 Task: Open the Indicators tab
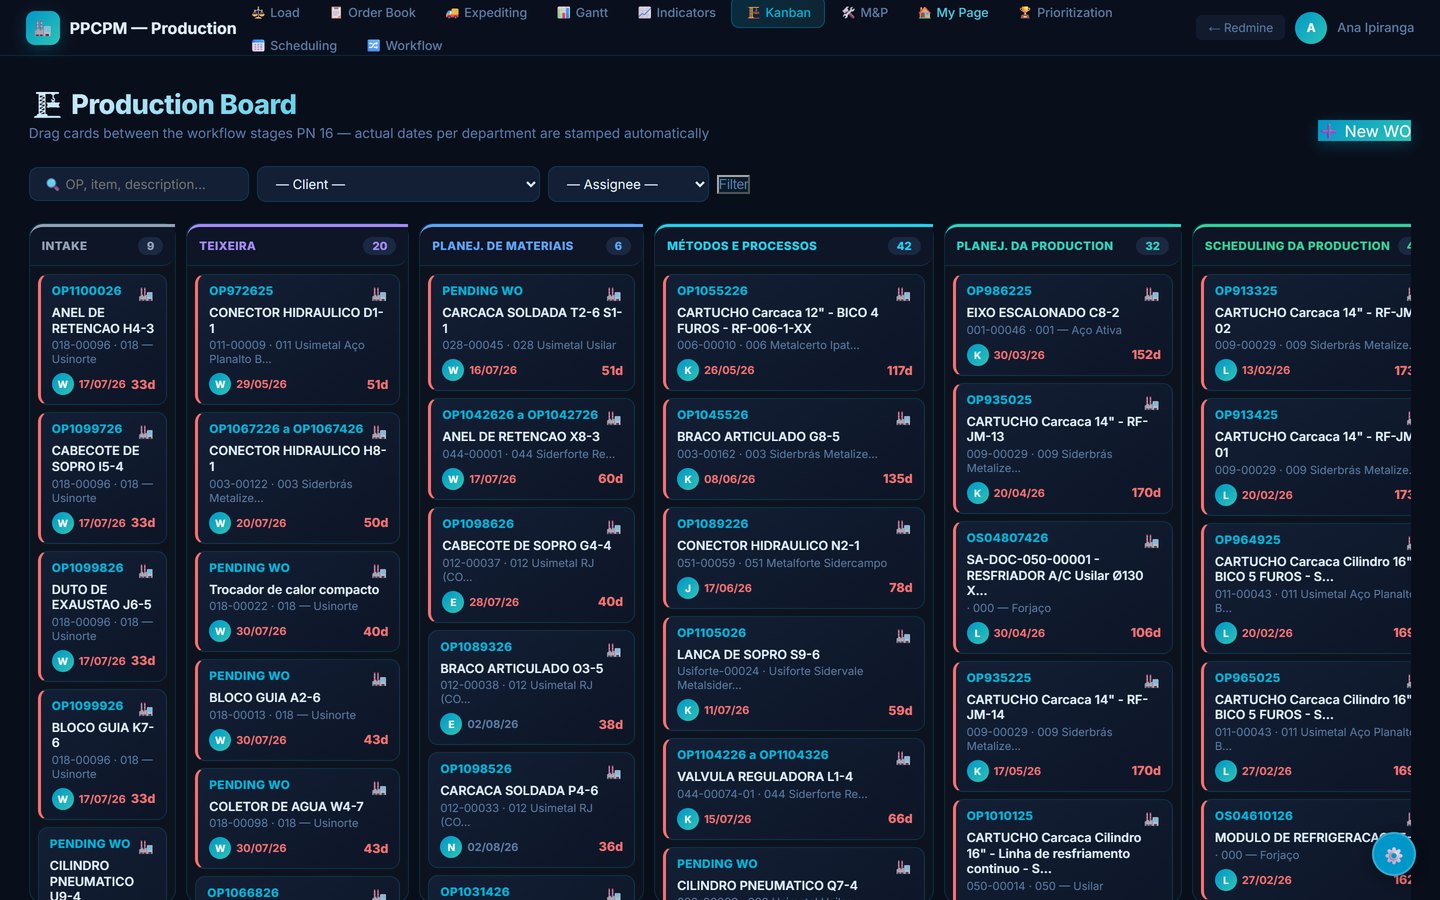(x=677, y=13)
